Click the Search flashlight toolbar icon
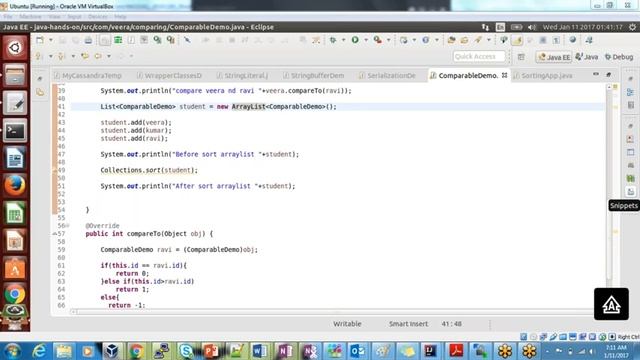640x360 pixels. coord(478,40)
